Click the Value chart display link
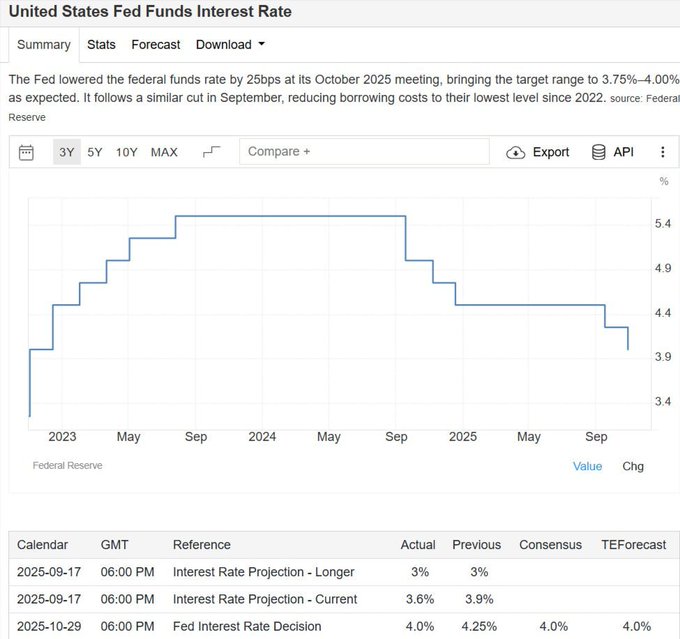This screenshot has width=680, height=639. pyautogui.click(x=587, y=466)
